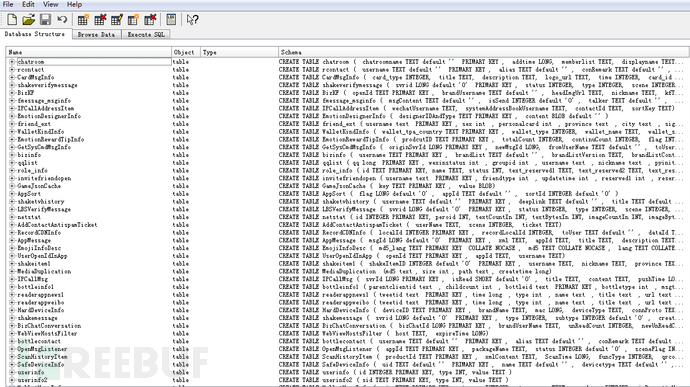
Task: Click the Delete Table toolbar icon
Action: coord(100,19)
